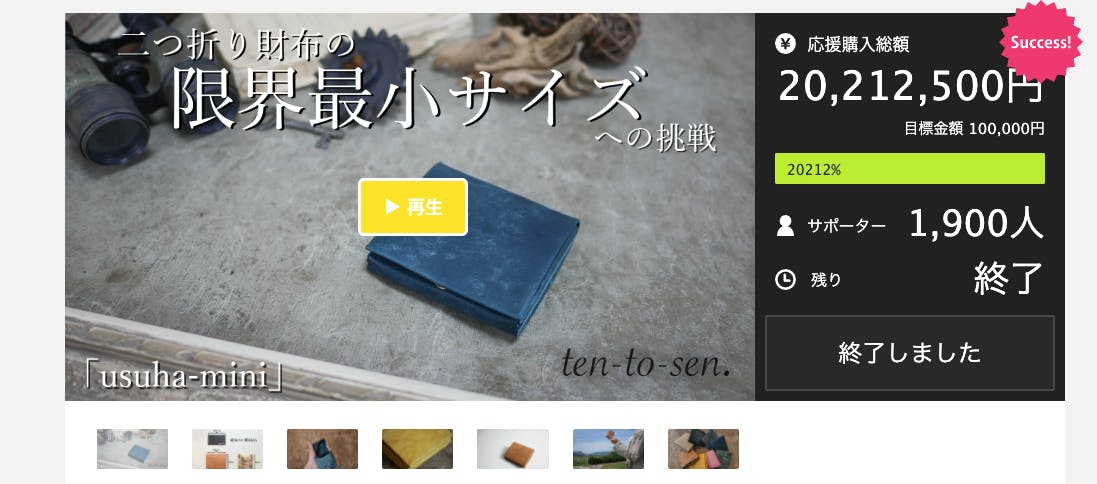Select thumbnail of hand holding dark wallet
This screenshot has height=484, width=1097.
pyautogui.click(x=323, y=449)
